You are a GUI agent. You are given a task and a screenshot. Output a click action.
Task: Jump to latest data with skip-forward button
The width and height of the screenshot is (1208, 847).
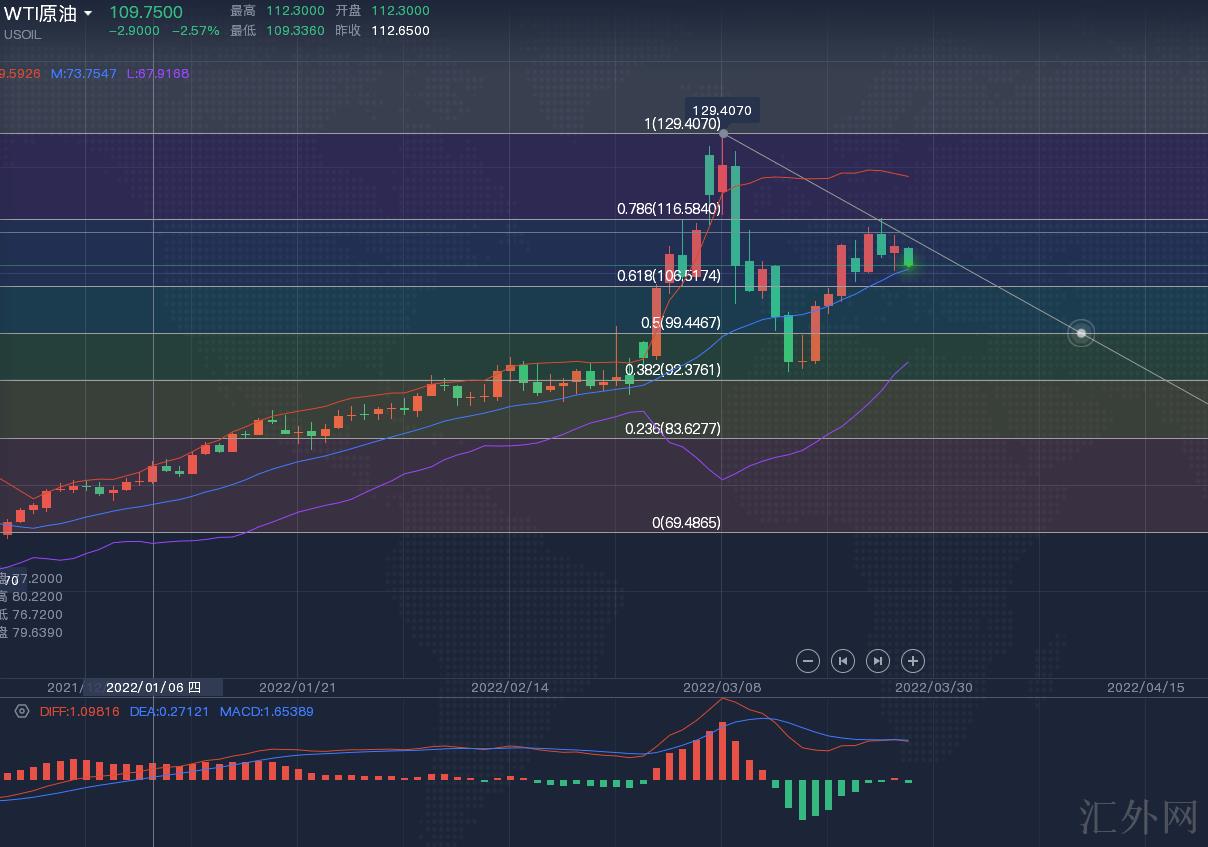pos(877,660)
